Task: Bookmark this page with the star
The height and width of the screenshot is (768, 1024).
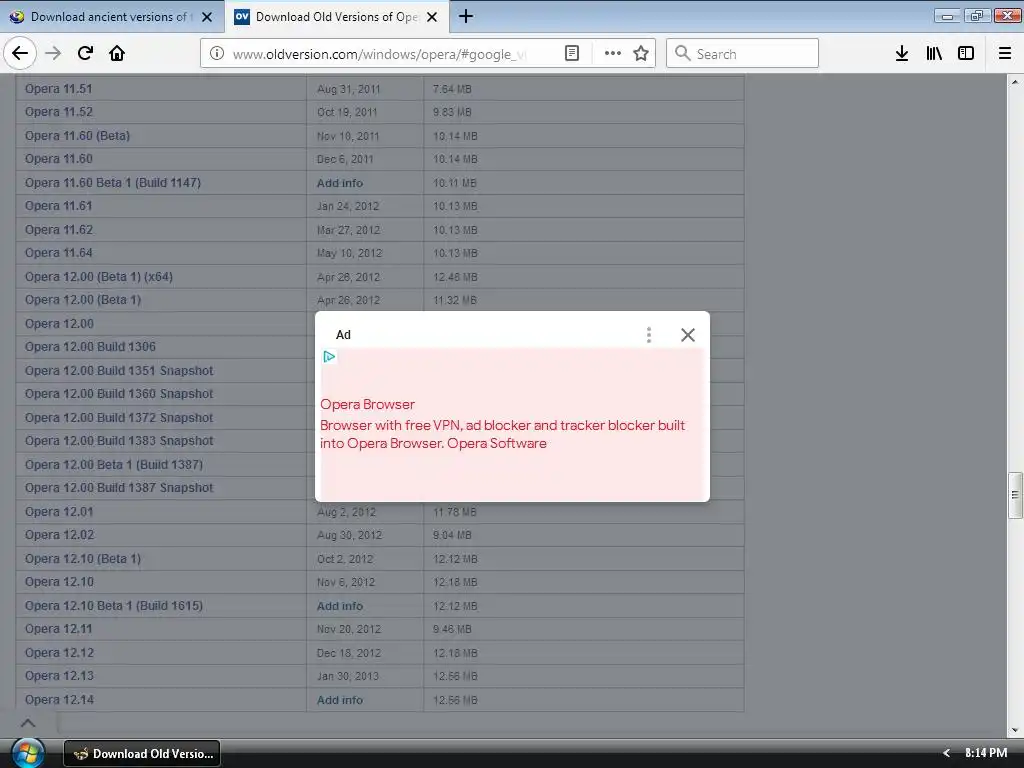Action: 641,54
